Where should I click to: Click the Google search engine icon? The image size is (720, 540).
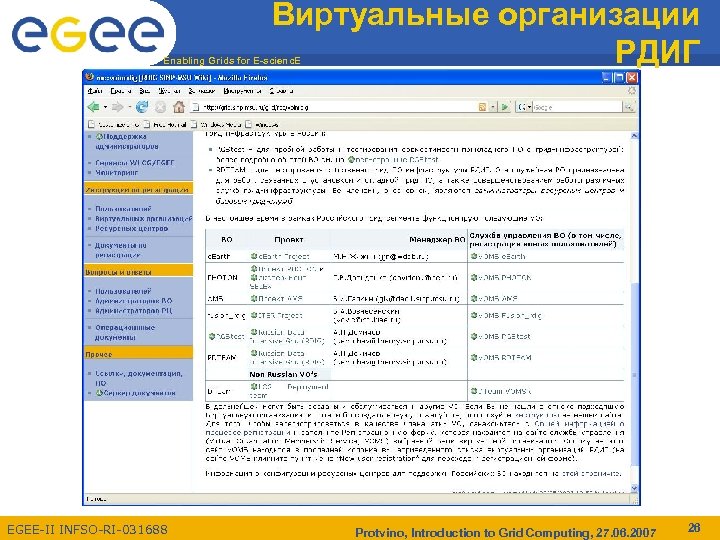point(522,107)
